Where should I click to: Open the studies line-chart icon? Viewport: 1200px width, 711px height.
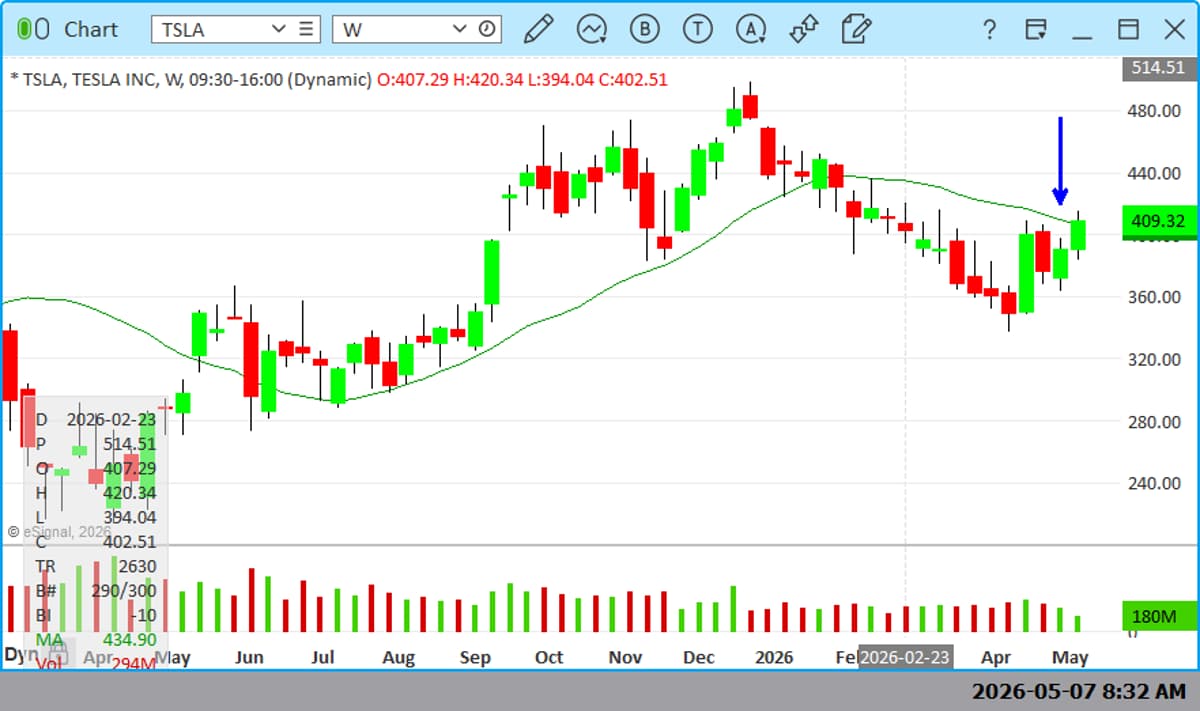point(591,29)
